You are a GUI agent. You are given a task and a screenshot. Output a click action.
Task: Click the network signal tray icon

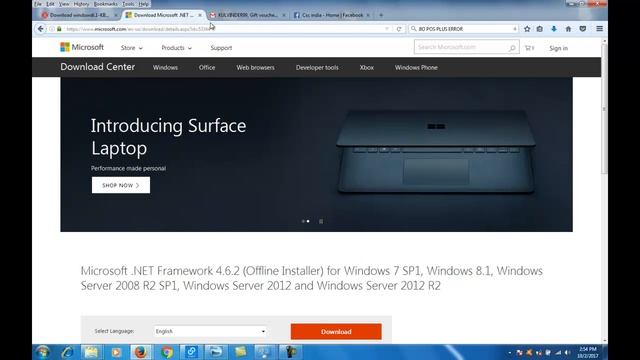558,352
